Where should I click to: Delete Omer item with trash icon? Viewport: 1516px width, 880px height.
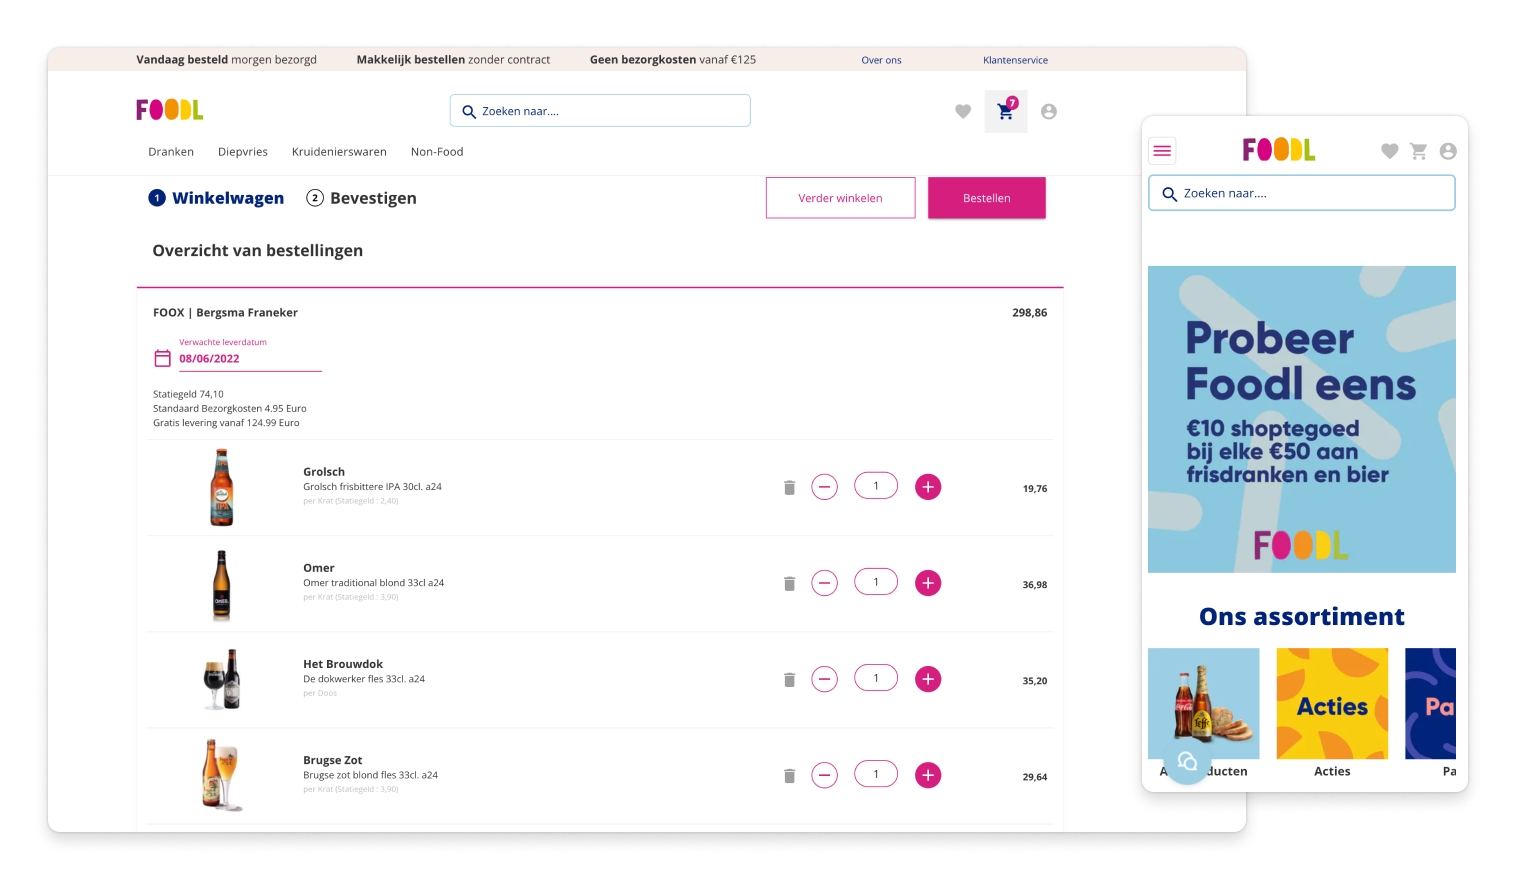(x=789, y=583)
